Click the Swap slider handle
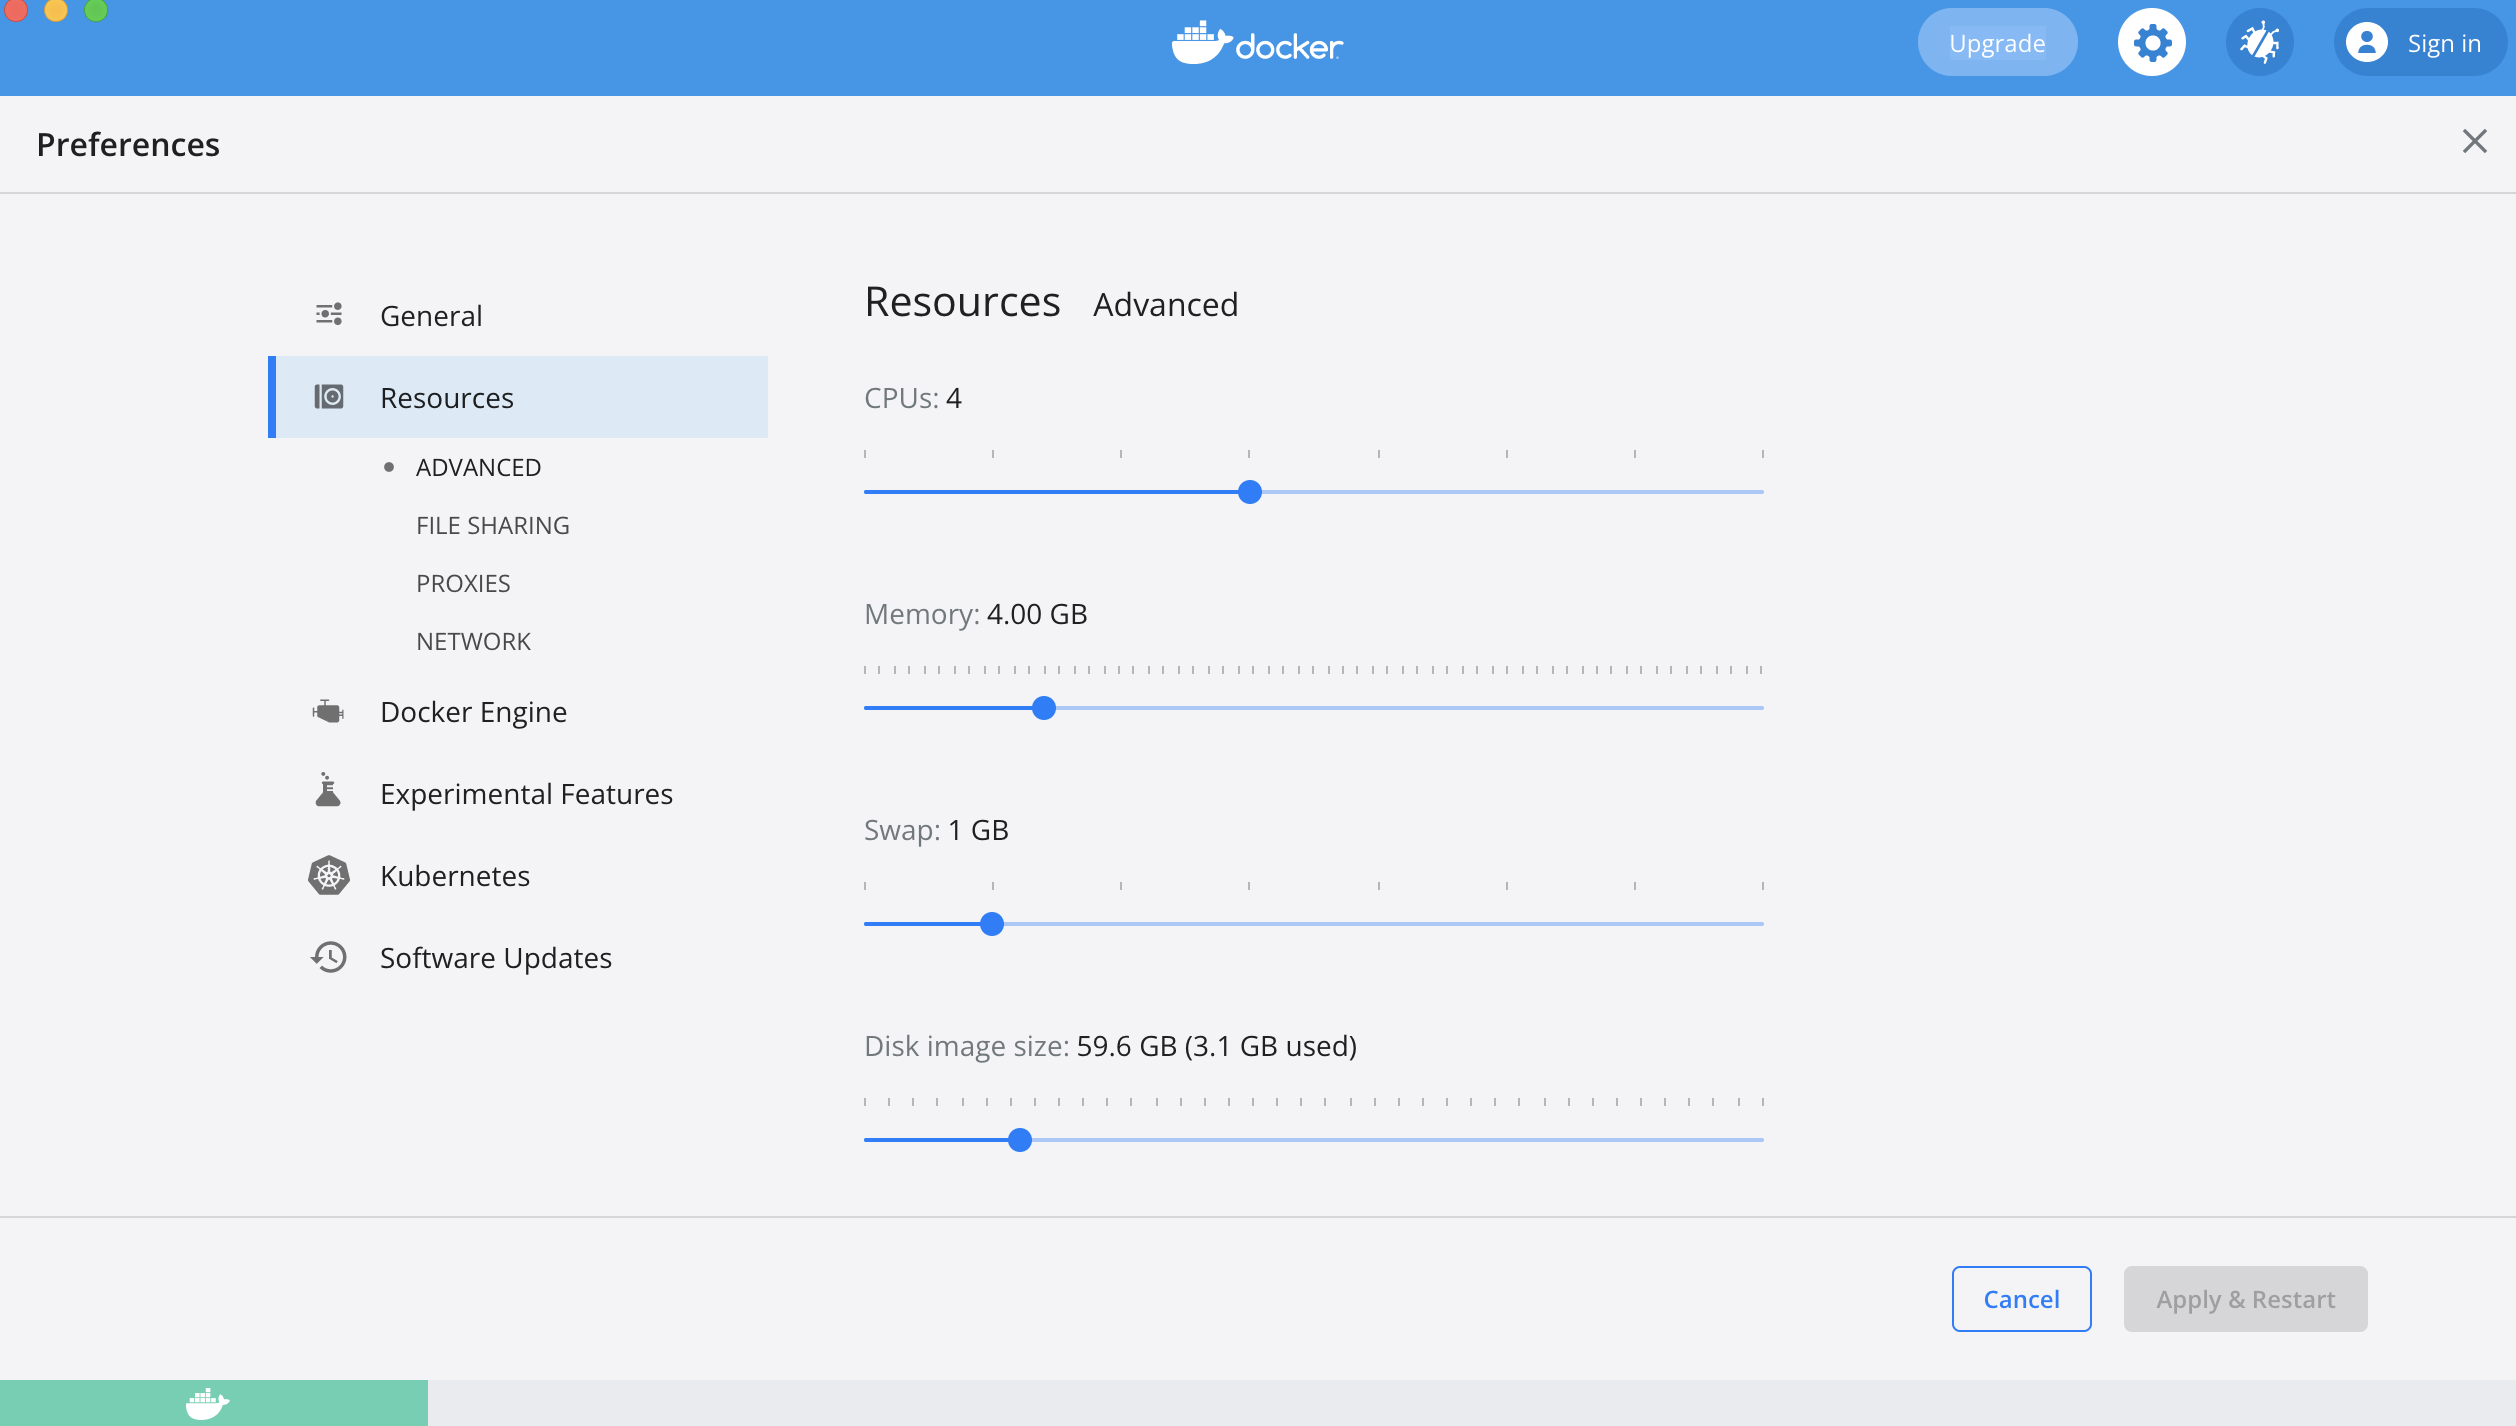This screenshot has height=1426, width=2516. (x=992, y=924)
